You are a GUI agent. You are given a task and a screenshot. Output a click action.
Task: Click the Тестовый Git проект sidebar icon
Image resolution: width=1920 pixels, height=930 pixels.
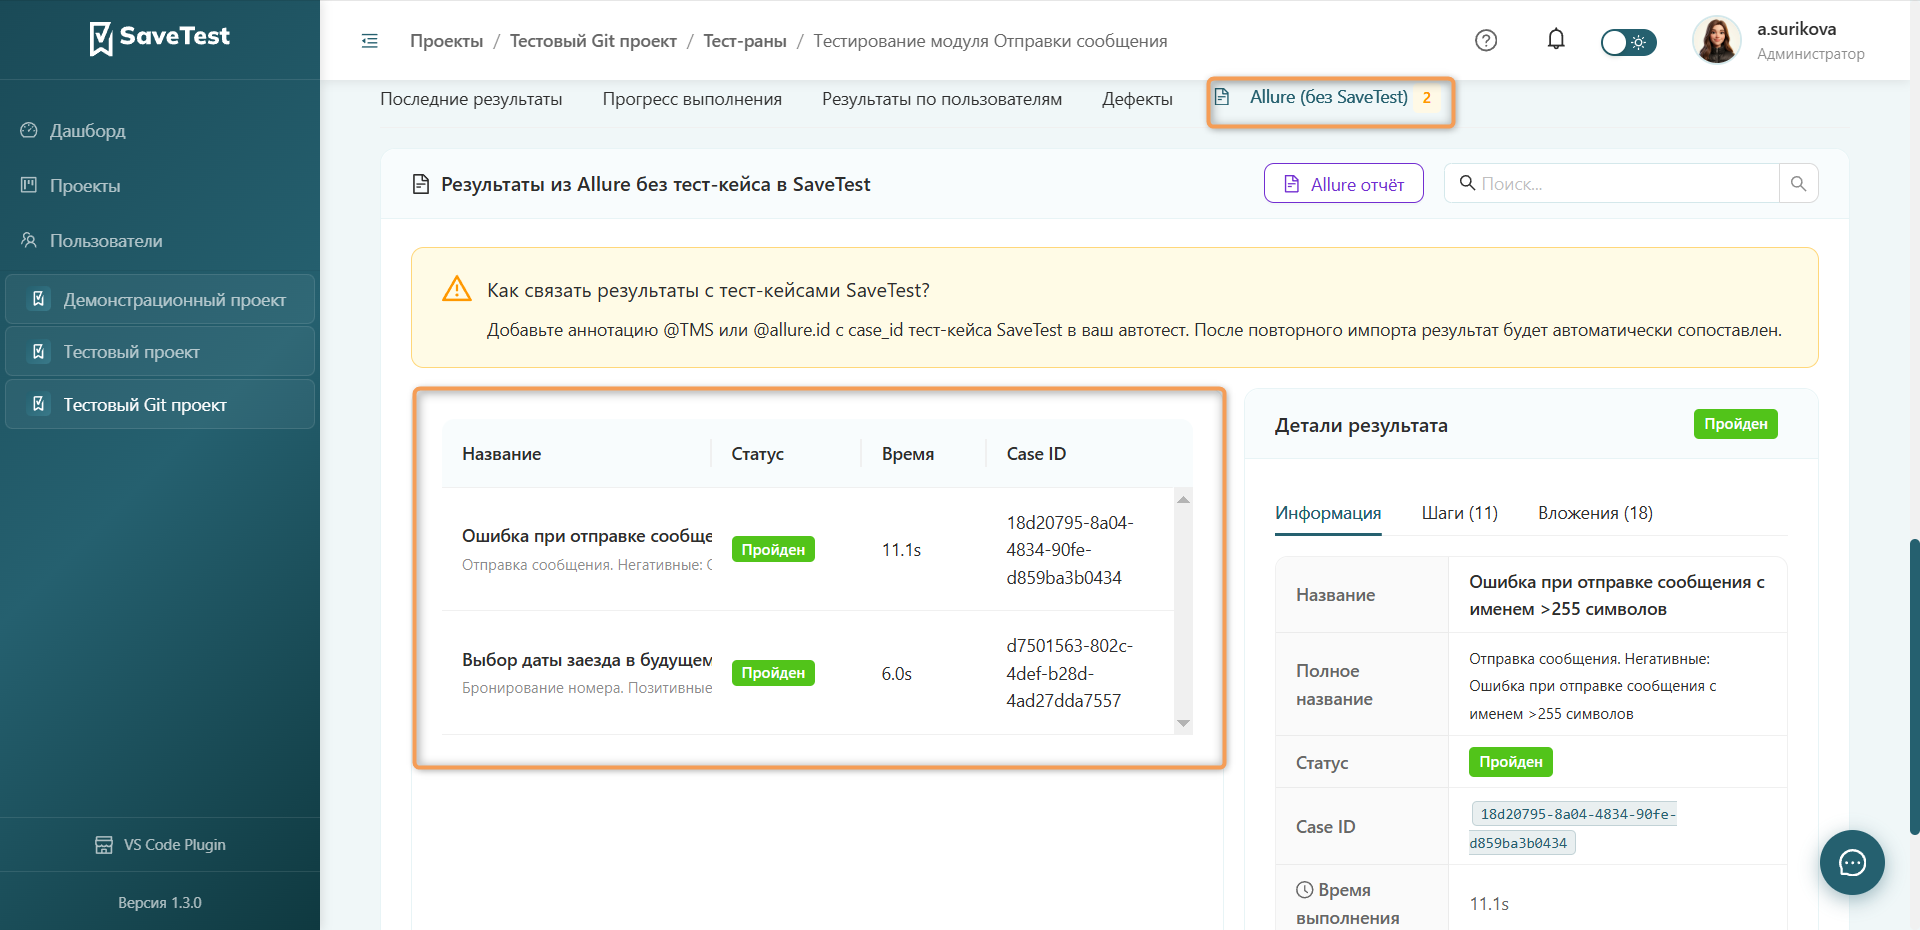[x=39, y=404]
